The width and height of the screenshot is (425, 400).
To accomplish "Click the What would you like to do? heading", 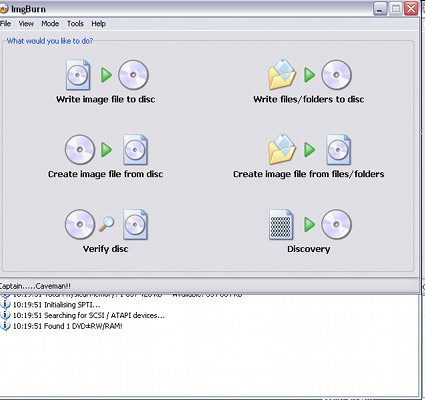I will [x=50, y=41].
